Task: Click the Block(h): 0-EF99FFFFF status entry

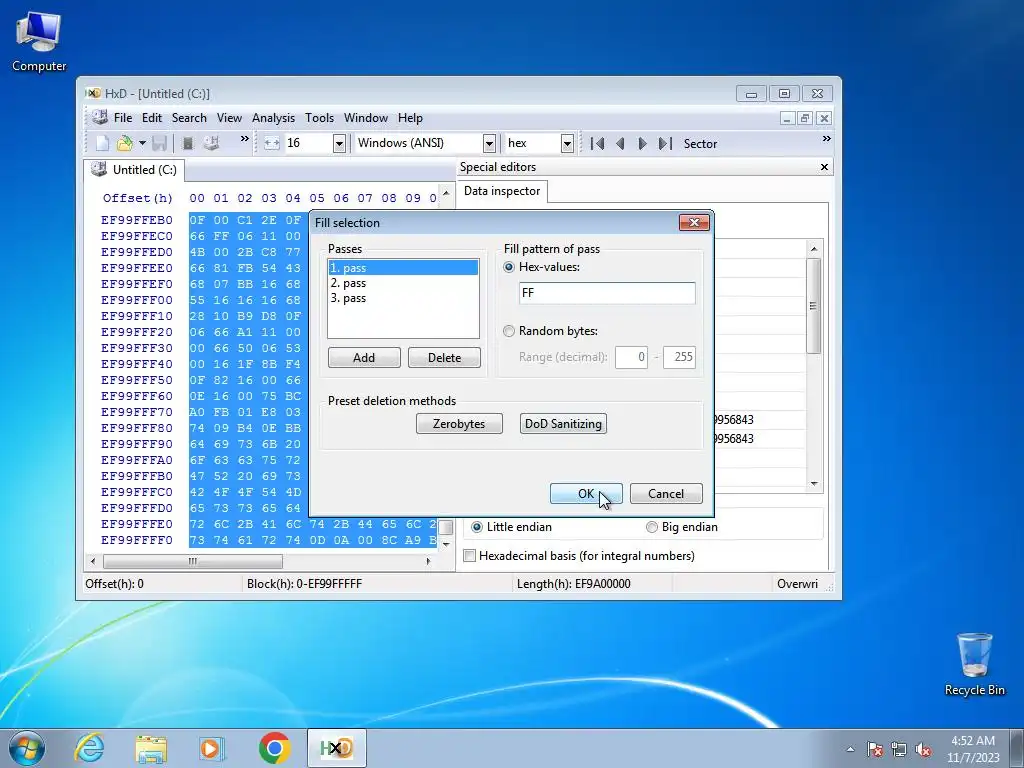Action: coord(304,584)
